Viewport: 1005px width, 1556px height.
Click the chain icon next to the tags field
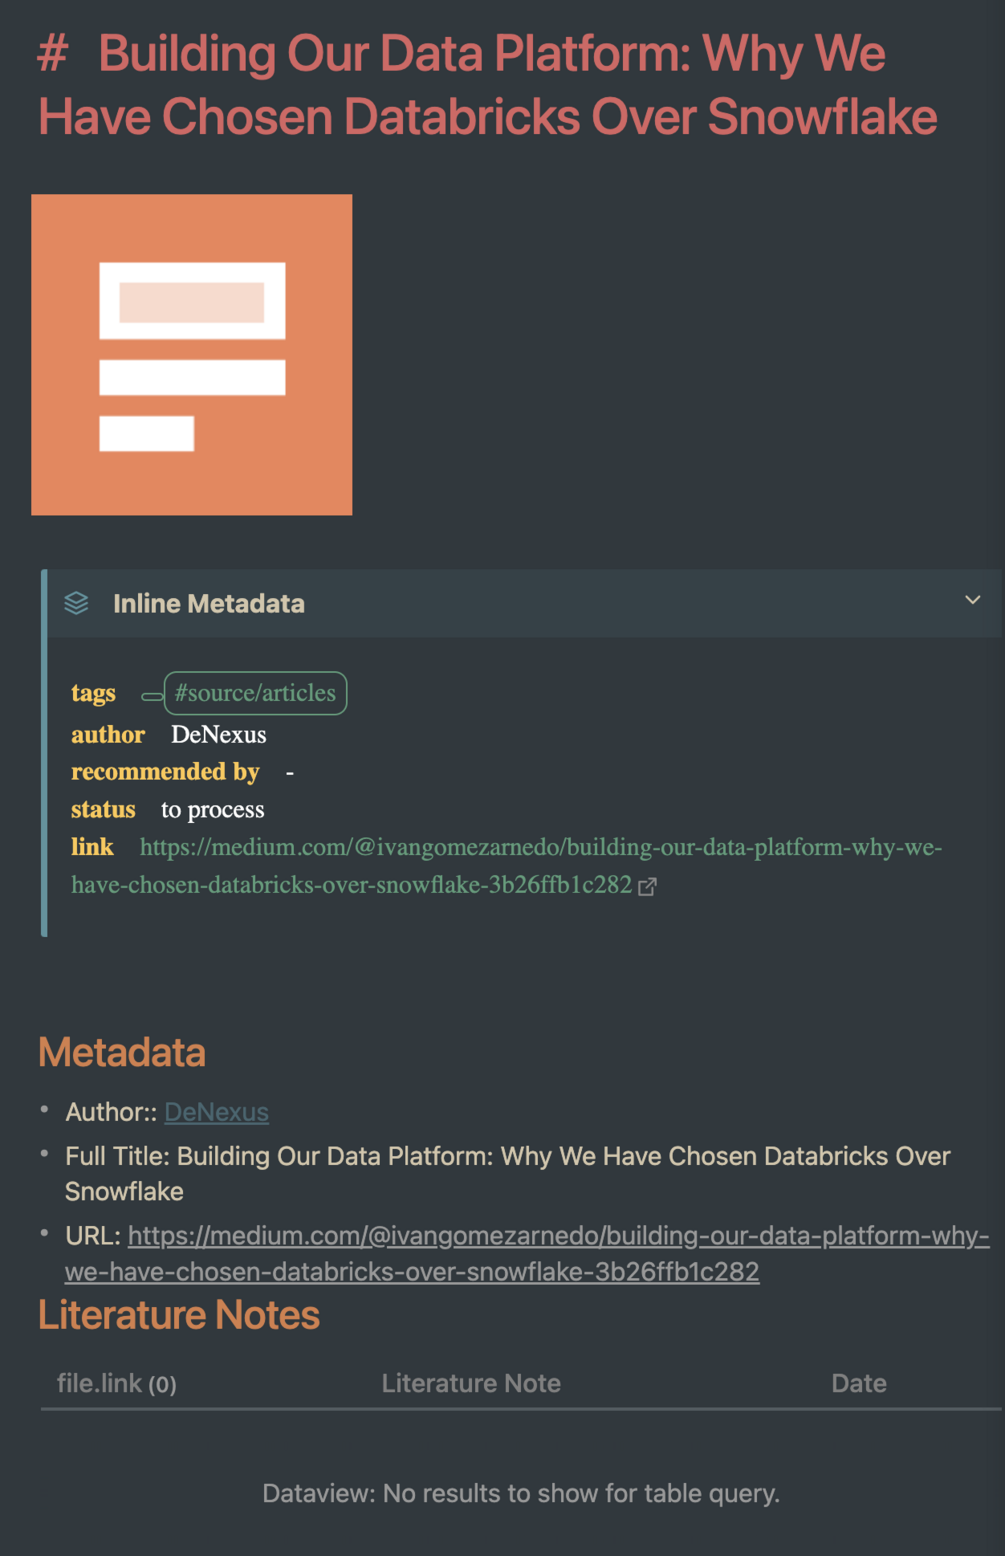click(x=151, y=695)
